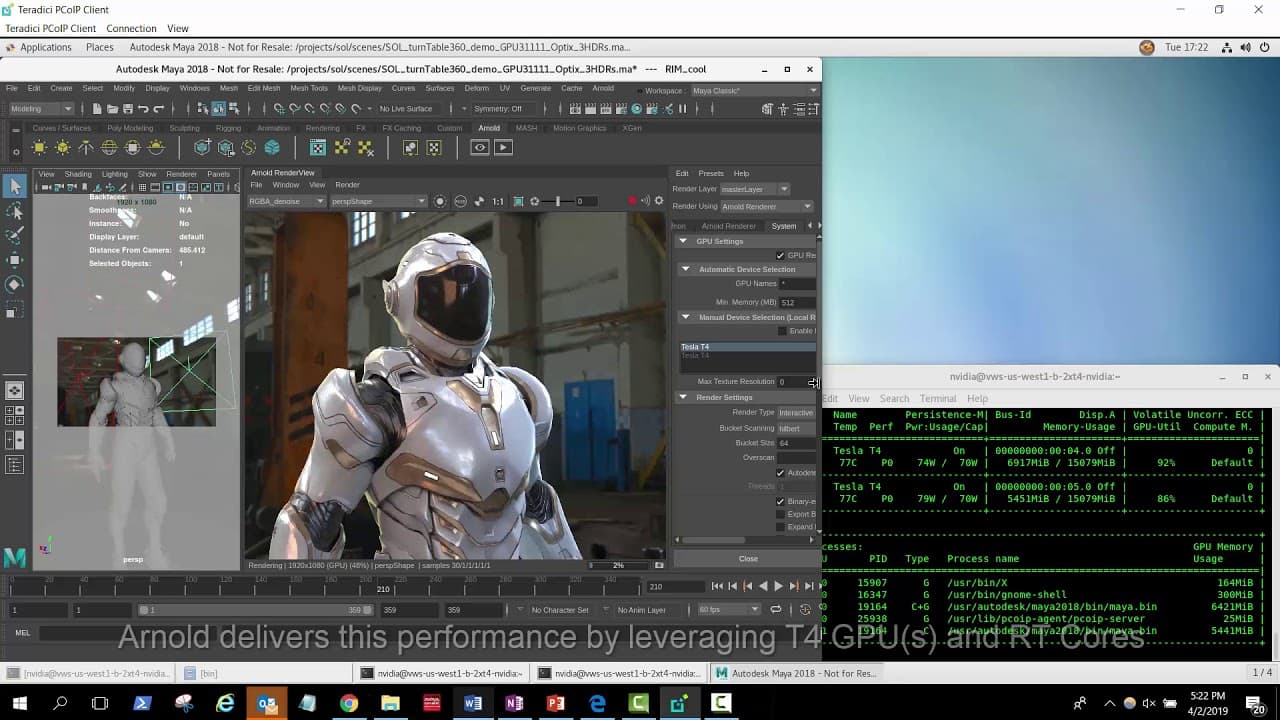Open the Mesh Tools menu
The height and width of the screenshot is (720, 1280).
[x=309, y=88]
